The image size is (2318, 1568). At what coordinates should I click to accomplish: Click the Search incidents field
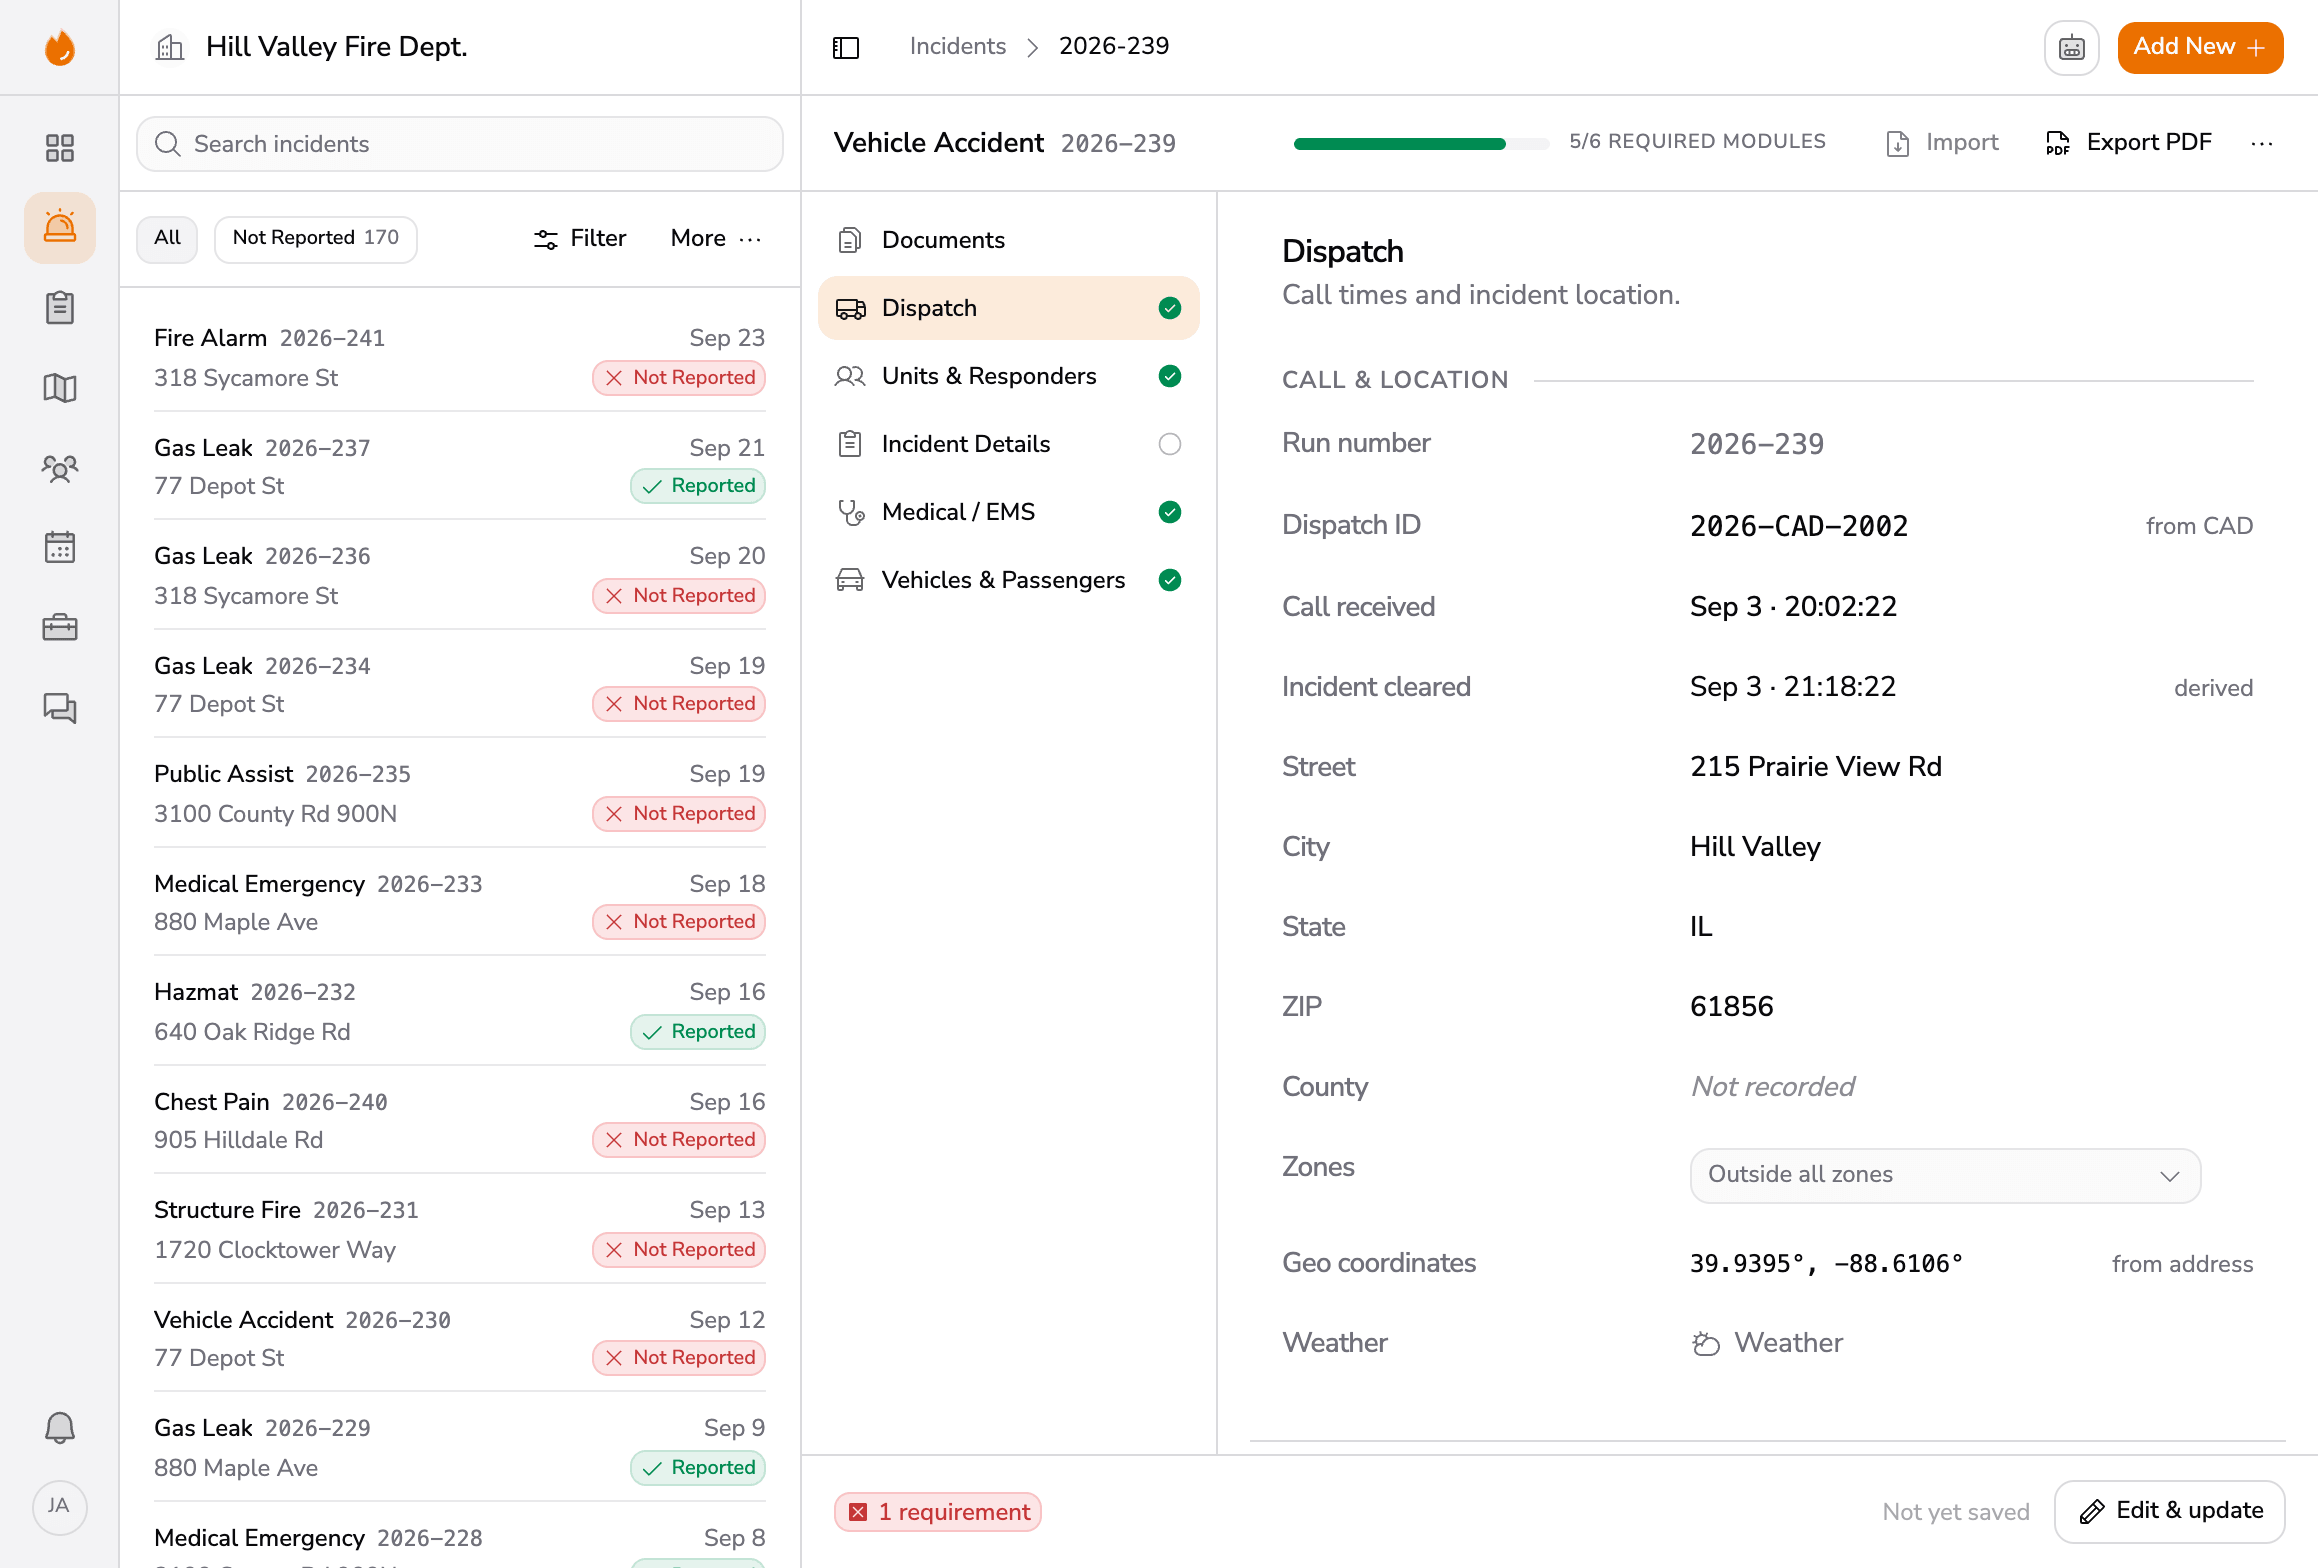(x=460, y=144)
